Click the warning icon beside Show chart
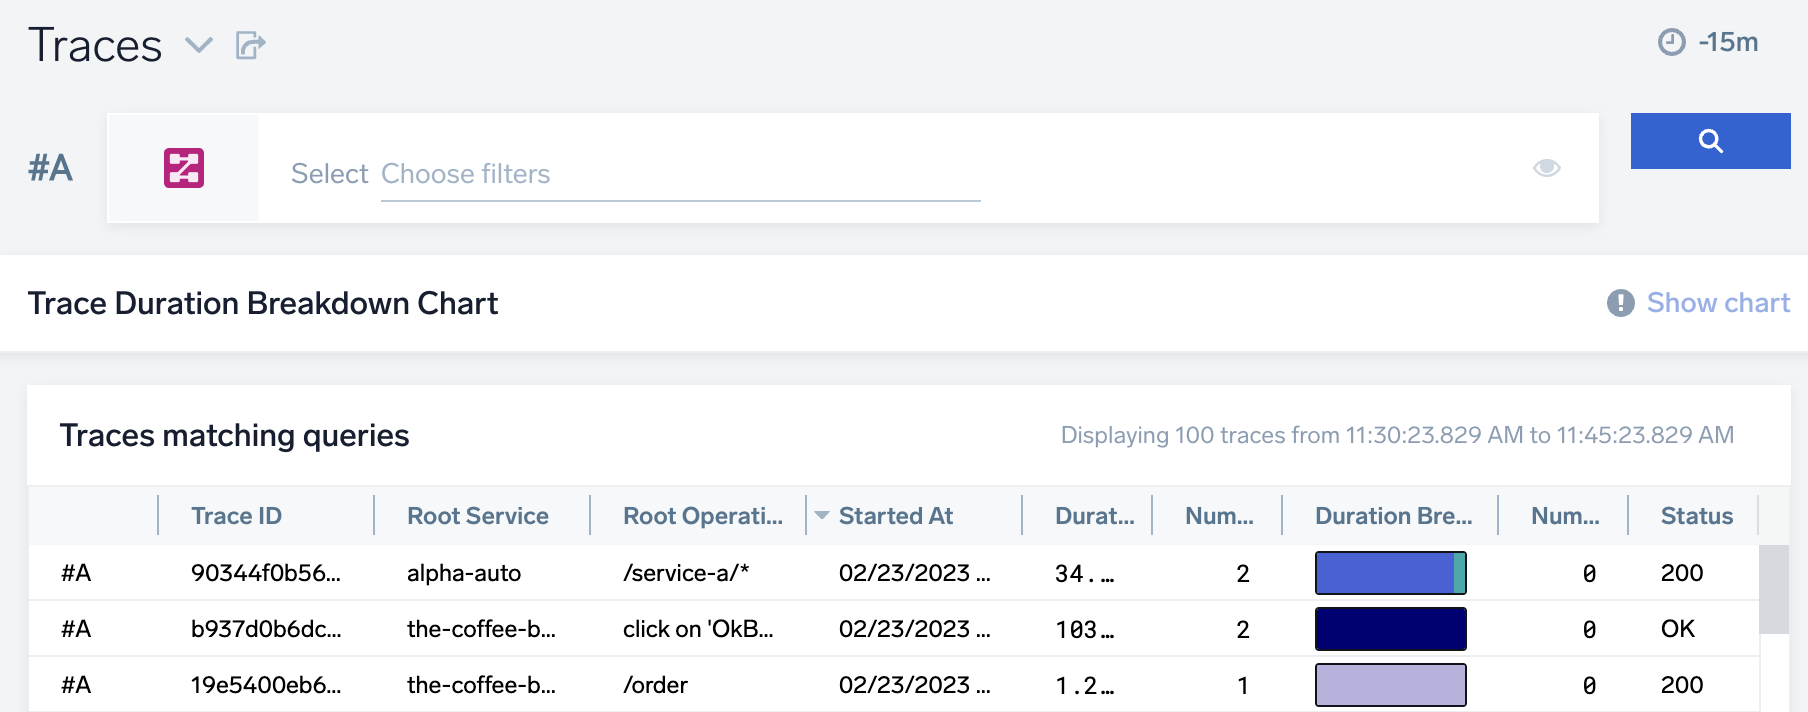Screen dimensions: 1808x712 [x=1620, y=303]
